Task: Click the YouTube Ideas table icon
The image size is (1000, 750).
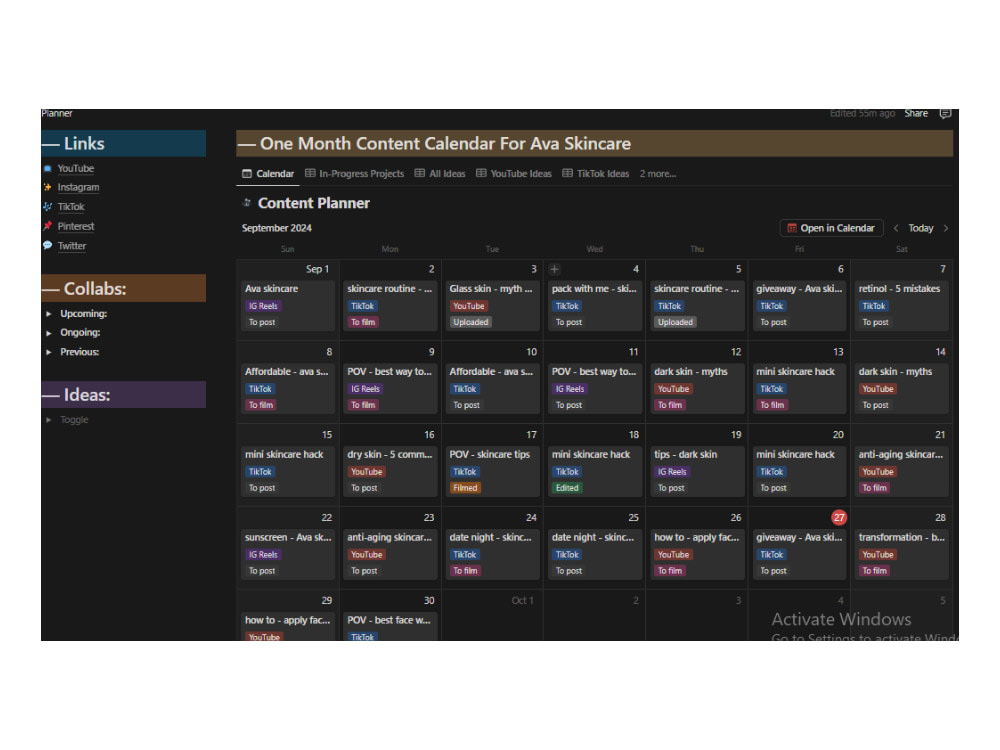Action: coord(481,173)
